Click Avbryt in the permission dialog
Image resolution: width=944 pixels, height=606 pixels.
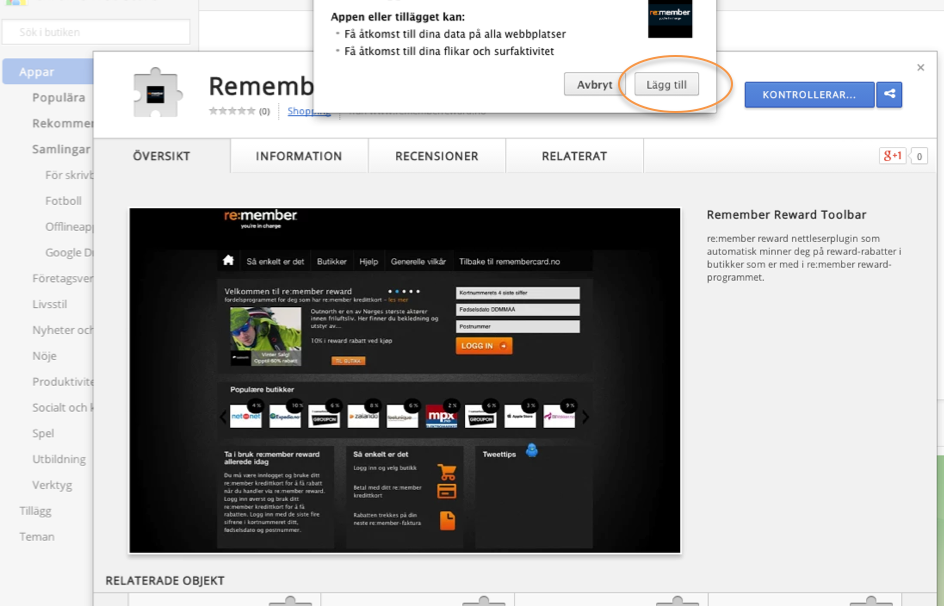[594, 84]
